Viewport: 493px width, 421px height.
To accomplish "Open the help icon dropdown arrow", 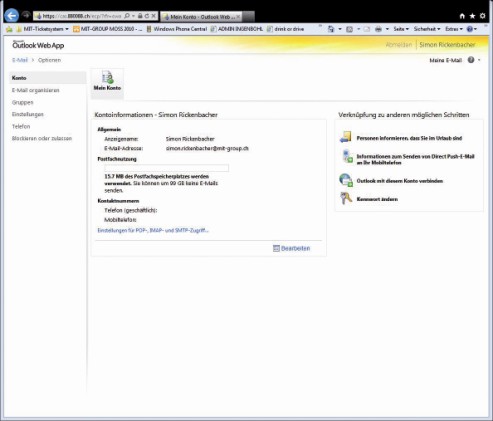I will coord(479,60).
